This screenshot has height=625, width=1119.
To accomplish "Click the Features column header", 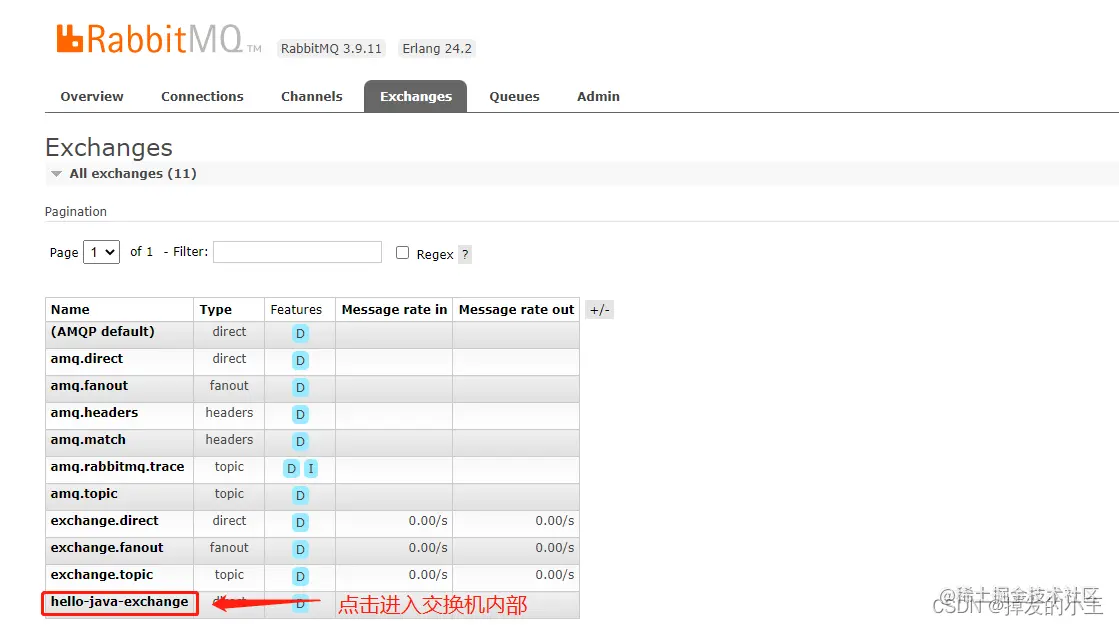I will (x=296, y=310).
